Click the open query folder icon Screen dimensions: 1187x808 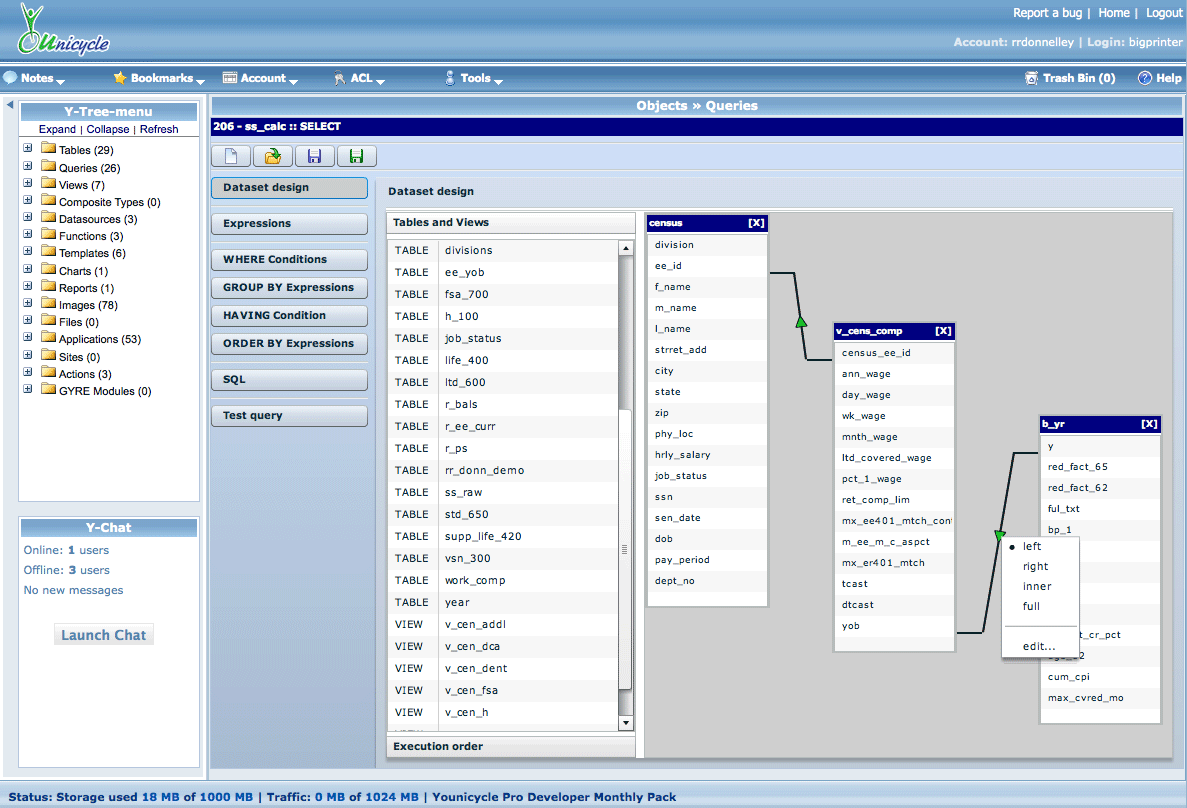coord(272,156)
